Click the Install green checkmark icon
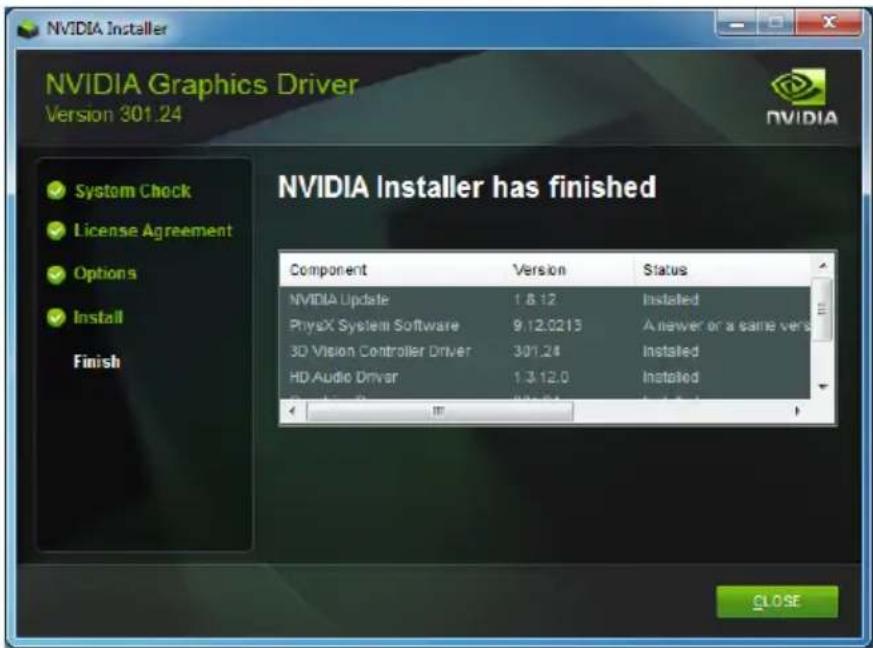The width and height of the screenshot is (873, 648). [x=56, y=317]
